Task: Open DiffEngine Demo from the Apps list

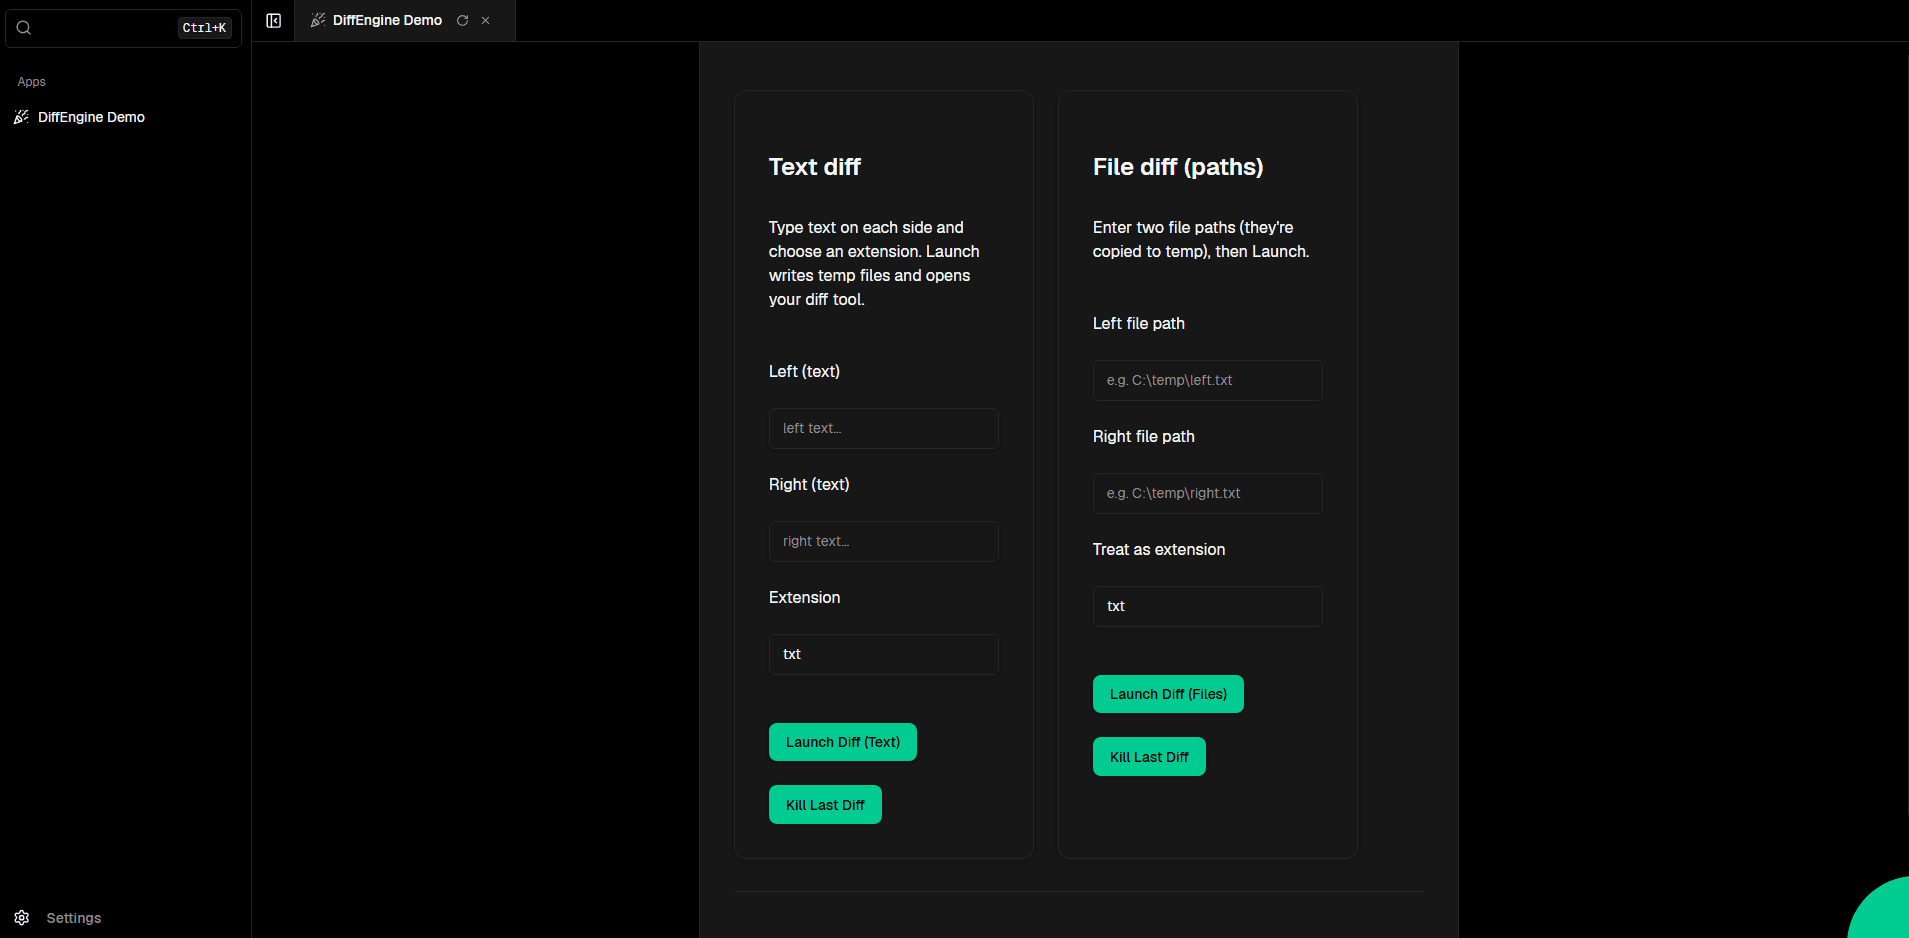Action: (x=91, y=117)
